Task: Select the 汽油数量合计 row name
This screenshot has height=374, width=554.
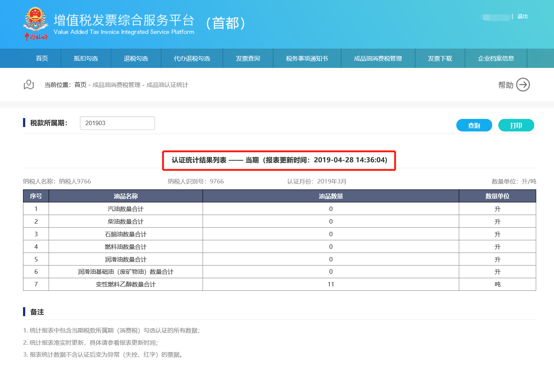Action: (x=126, y=209)
